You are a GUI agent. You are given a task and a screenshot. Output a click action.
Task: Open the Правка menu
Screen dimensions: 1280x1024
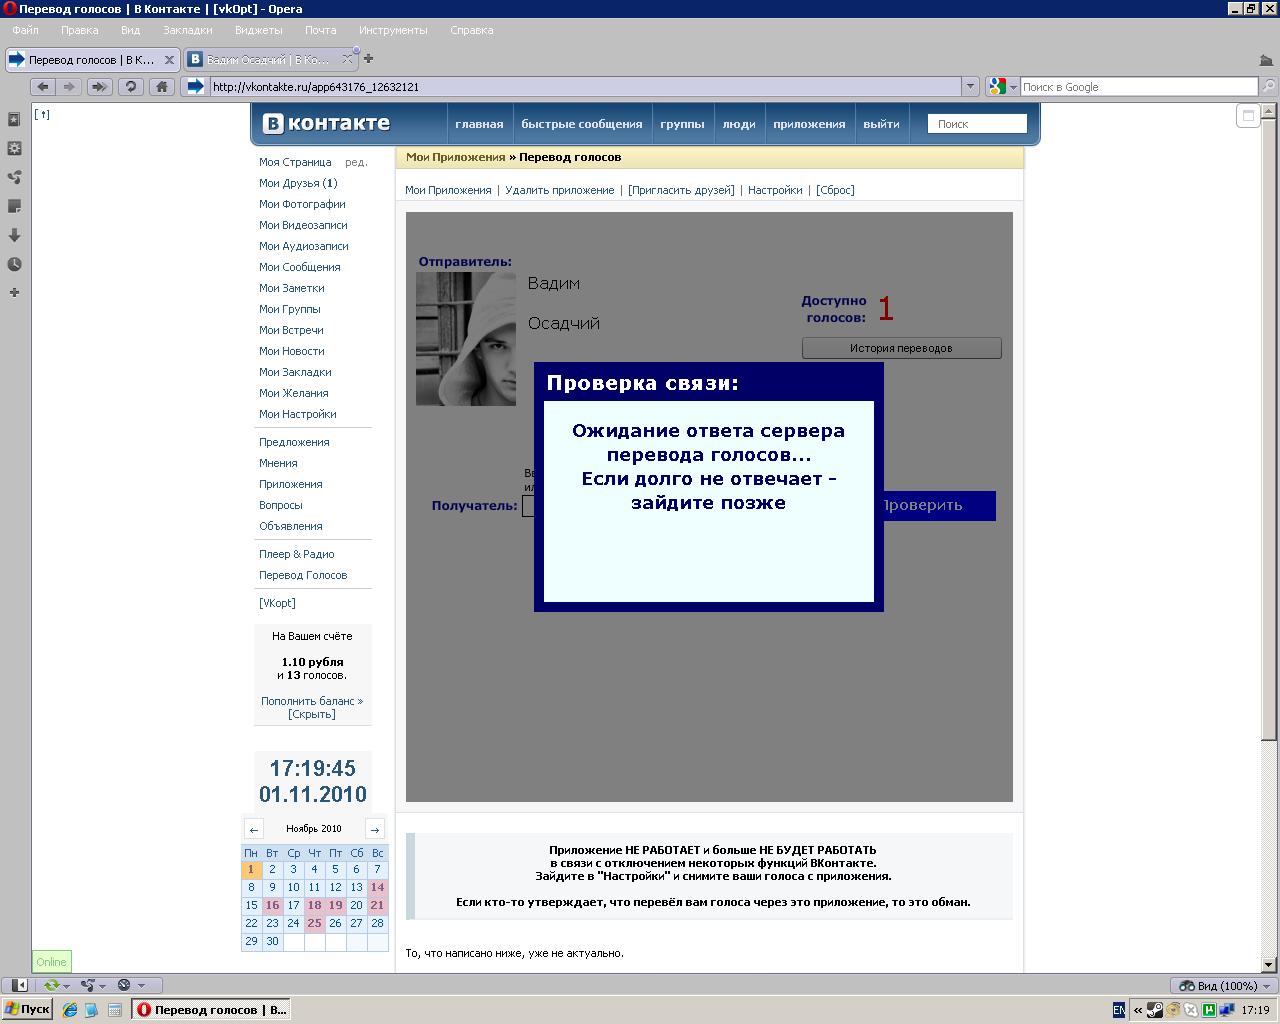(80, 30)
